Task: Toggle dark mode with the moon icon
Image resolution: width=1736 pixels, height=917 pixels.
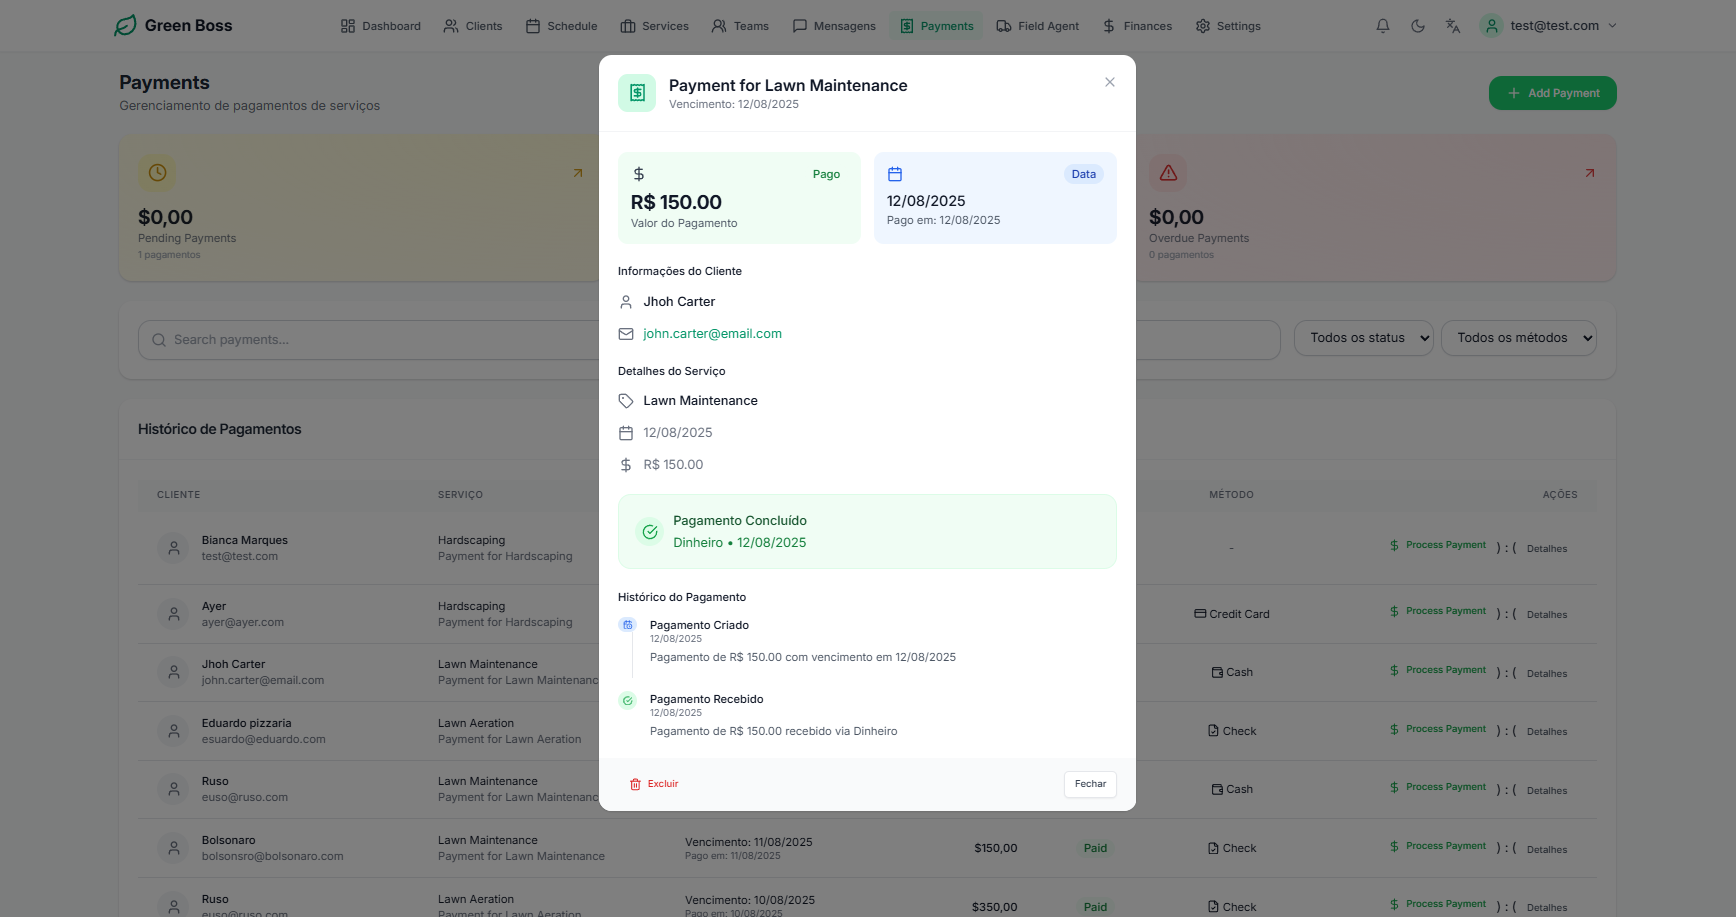Action: [1417, 25]
